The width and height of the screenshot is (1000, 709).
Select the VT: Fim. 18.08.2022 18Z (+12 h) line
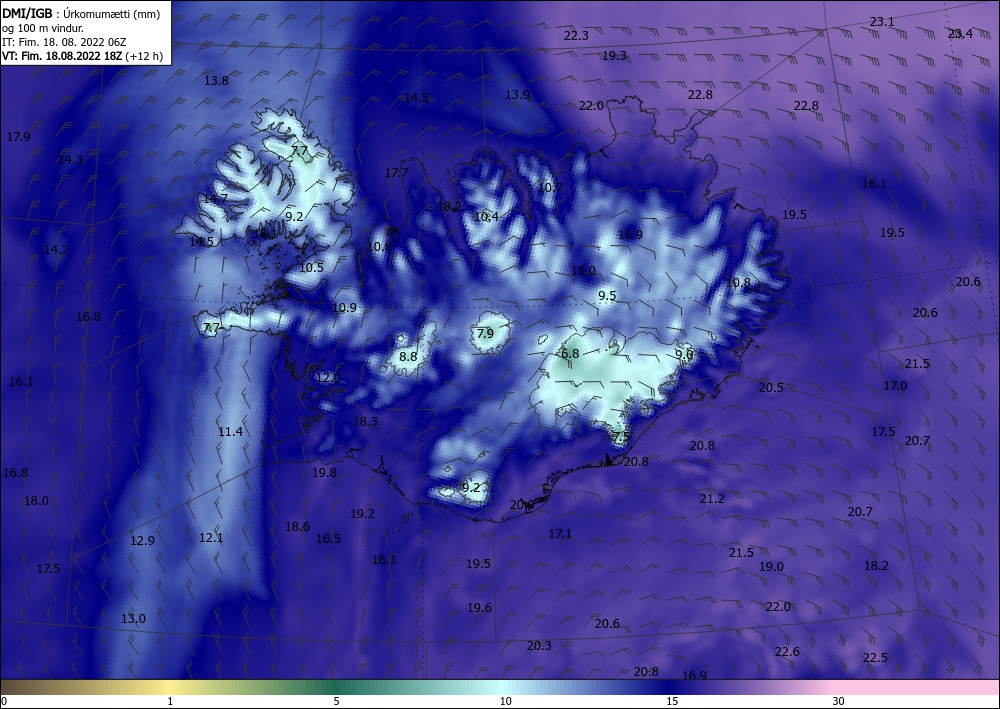tap(82, 56)
